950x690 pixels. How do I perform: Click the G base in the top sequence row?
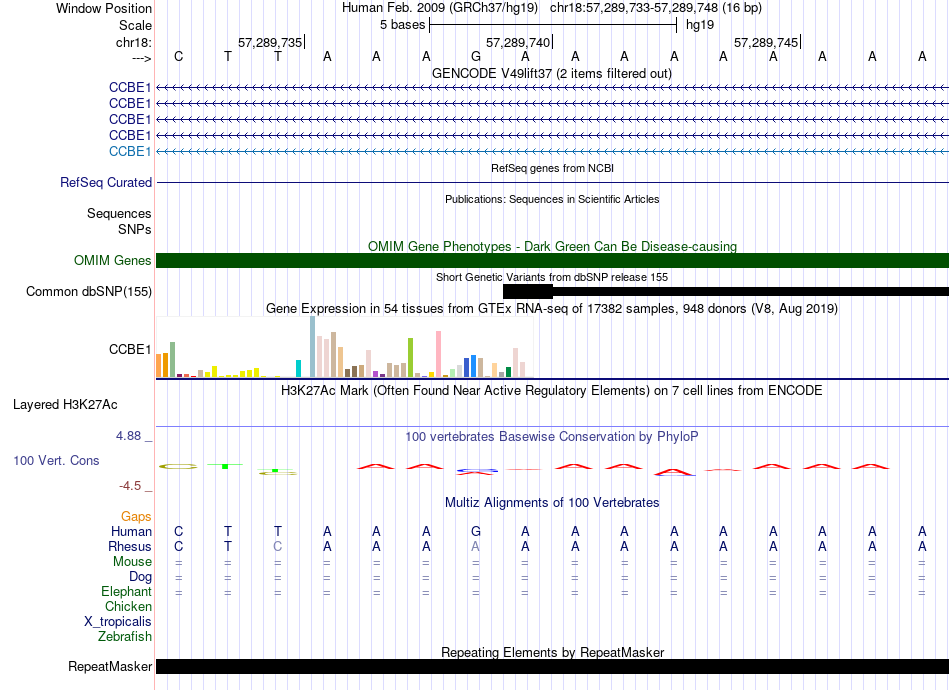click(476, 57)
